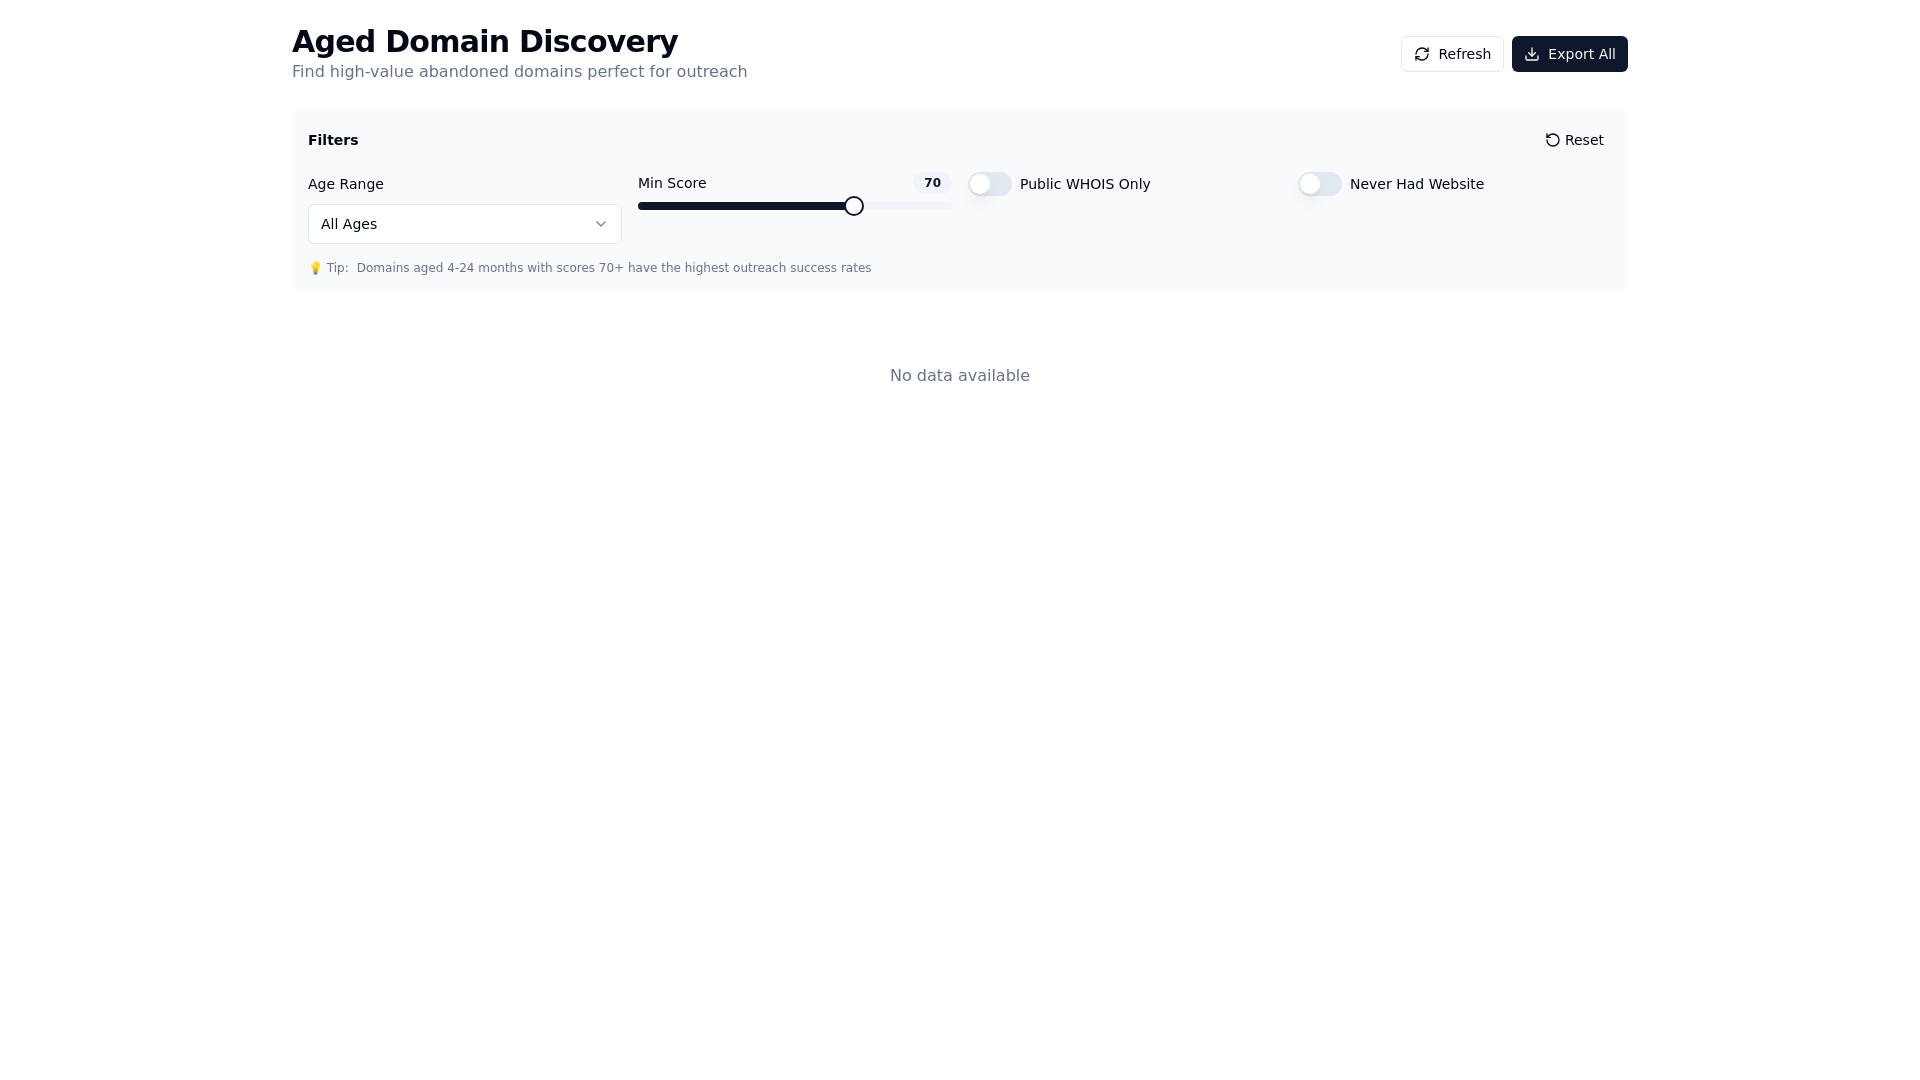Click the tip text about 4-24 months
Image resolution: width=1920 pixels, height=1080 pixels.
(x=614, y=268)
